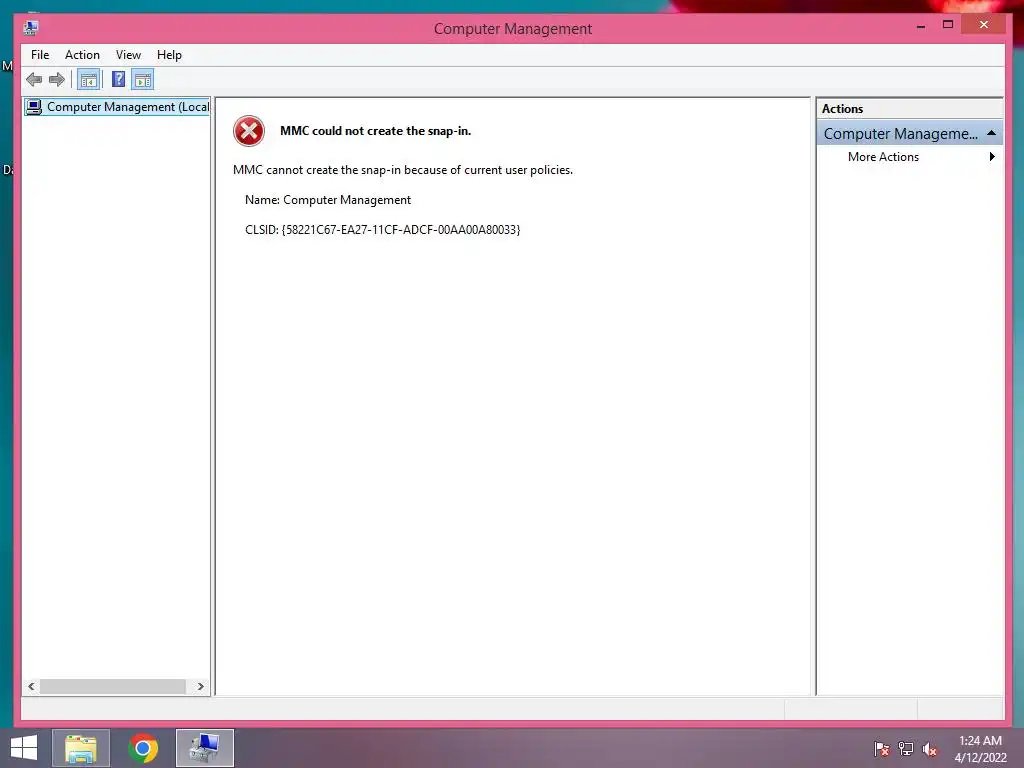Viewport: 1024px width, 768px height.
Task: Open Action Center flag tray icon
Action: coord(881,749)
